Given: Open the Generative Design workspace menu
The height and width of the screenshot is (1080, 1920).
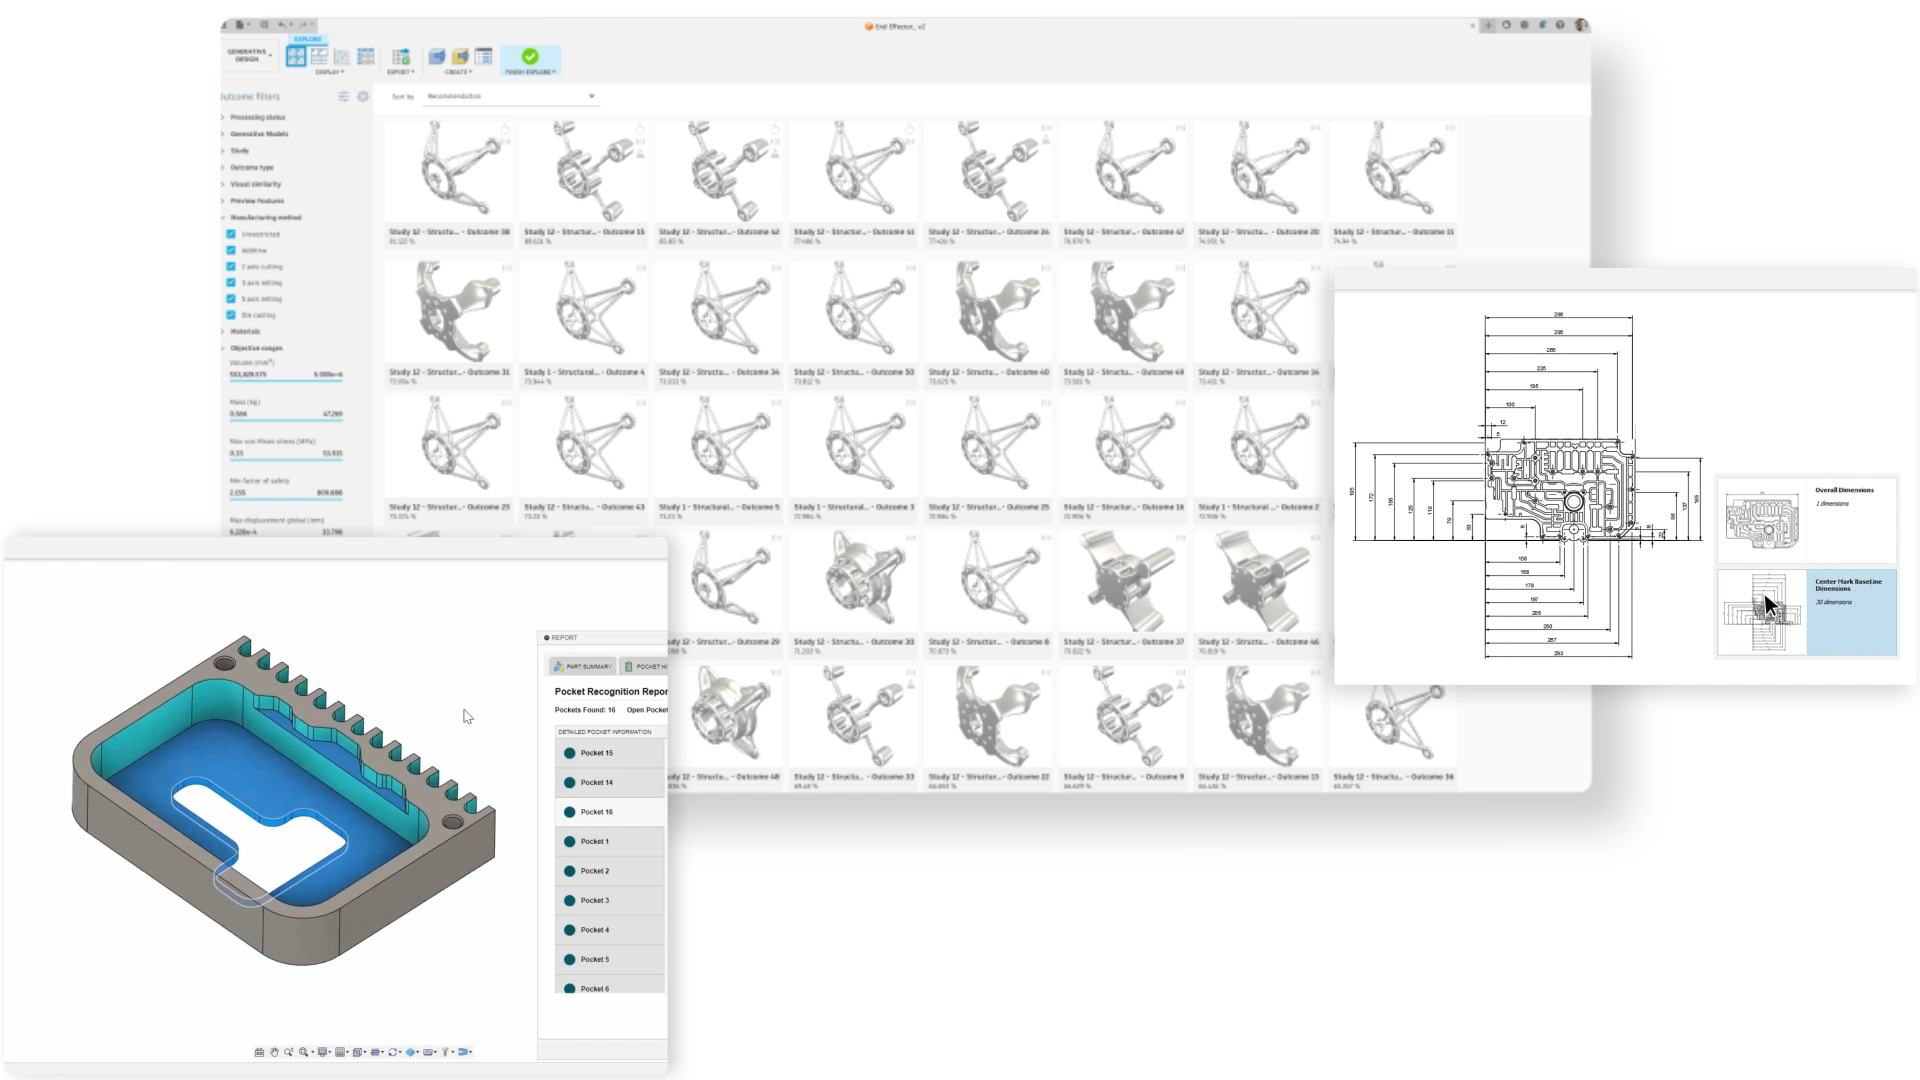Looking at the screenshot, I should pyautogui.click(x=248, y=56).
